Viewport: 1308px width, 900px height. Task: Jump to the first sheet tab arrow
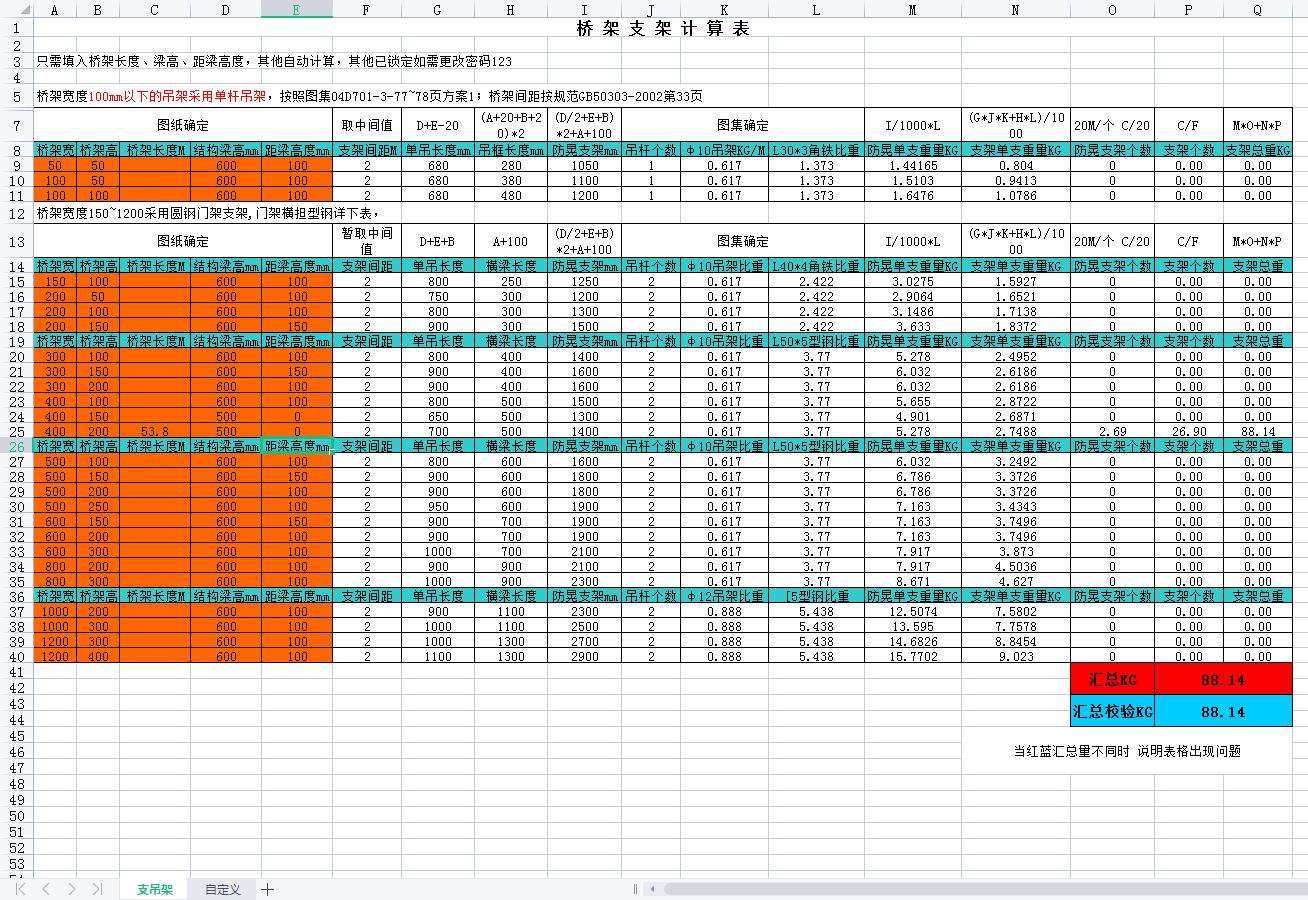tap(21, 889)
